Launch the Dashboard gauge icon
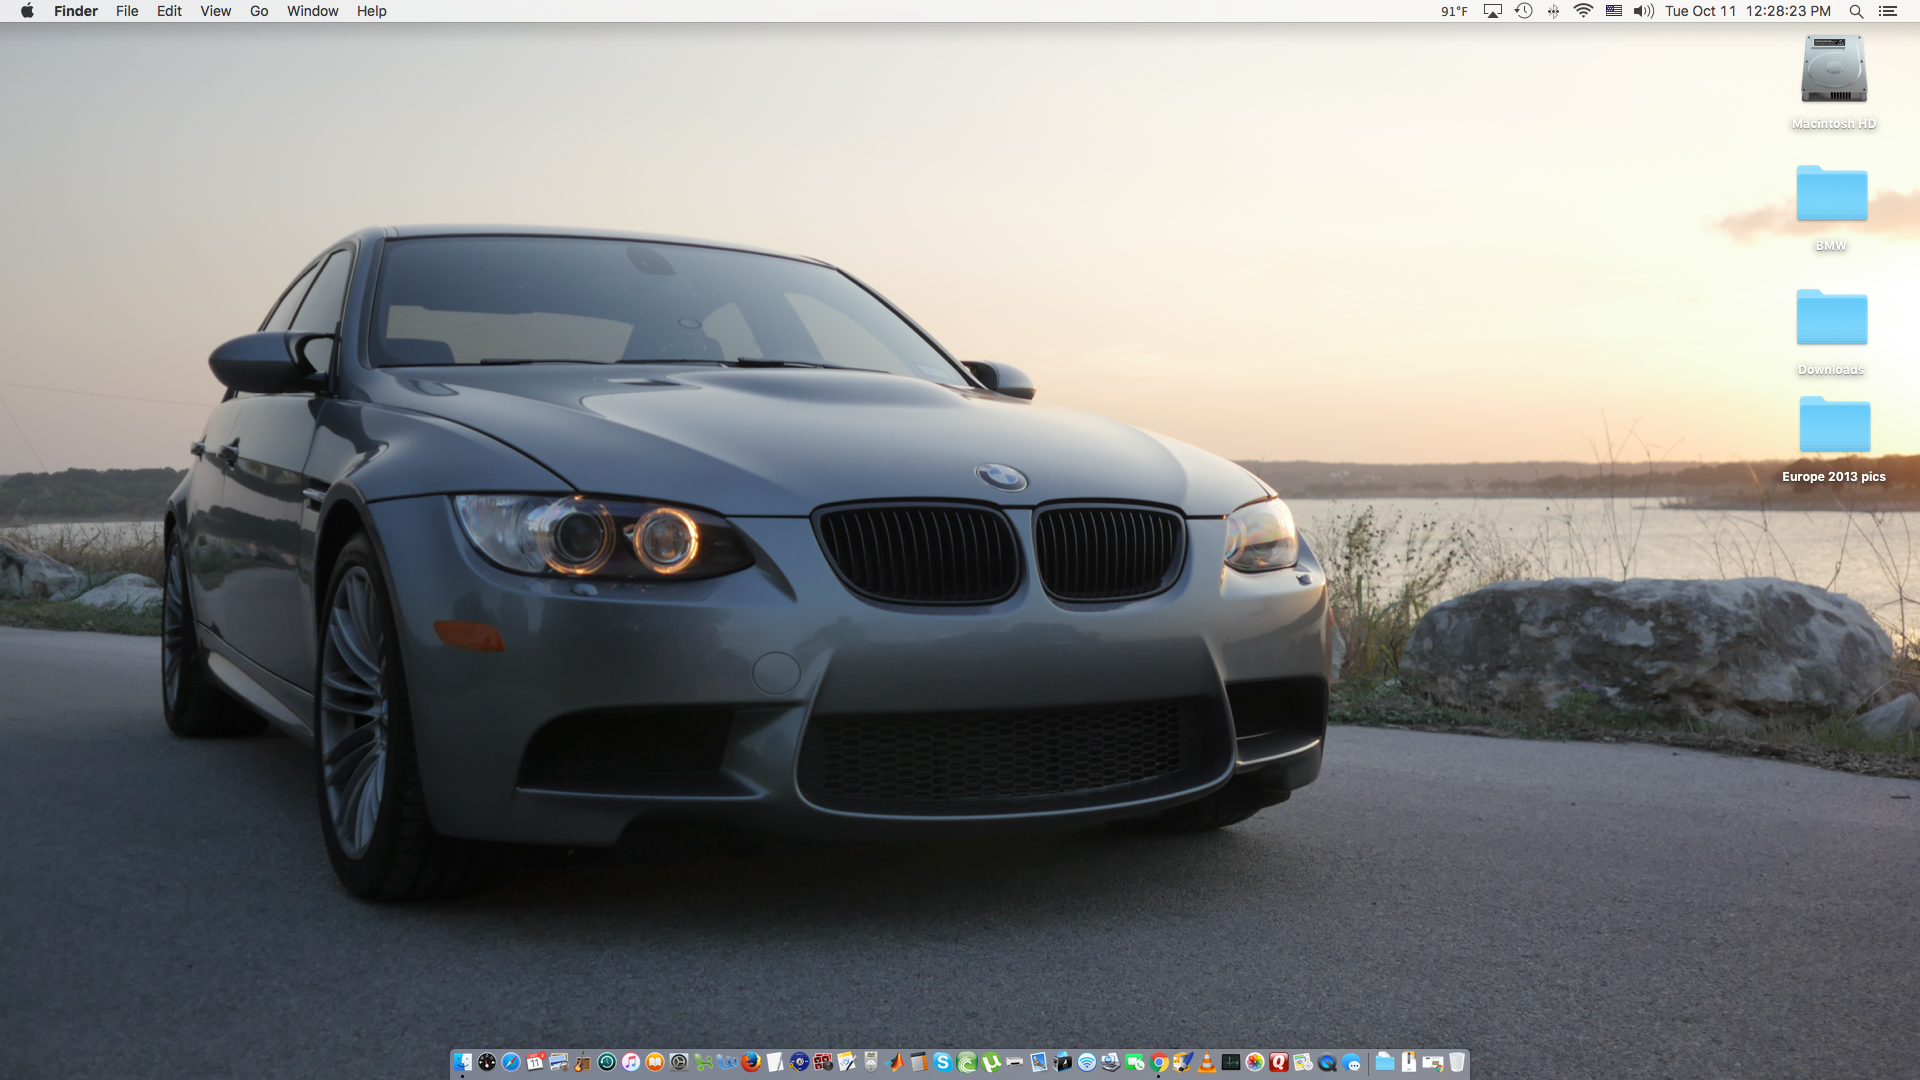 click(x=487, y=1062)
